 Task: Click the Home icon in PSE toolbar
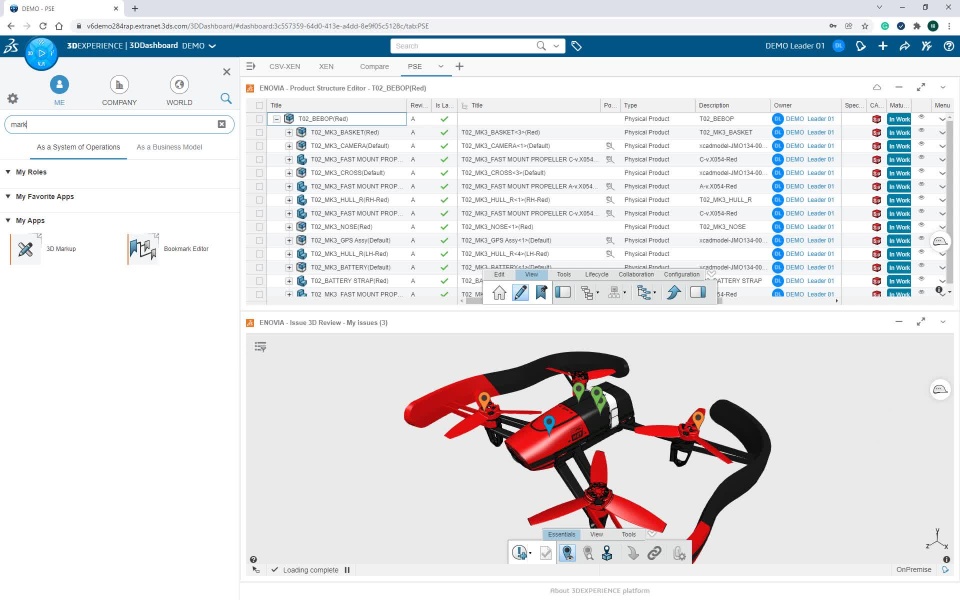pyautogui.click(x=499, y=293)
